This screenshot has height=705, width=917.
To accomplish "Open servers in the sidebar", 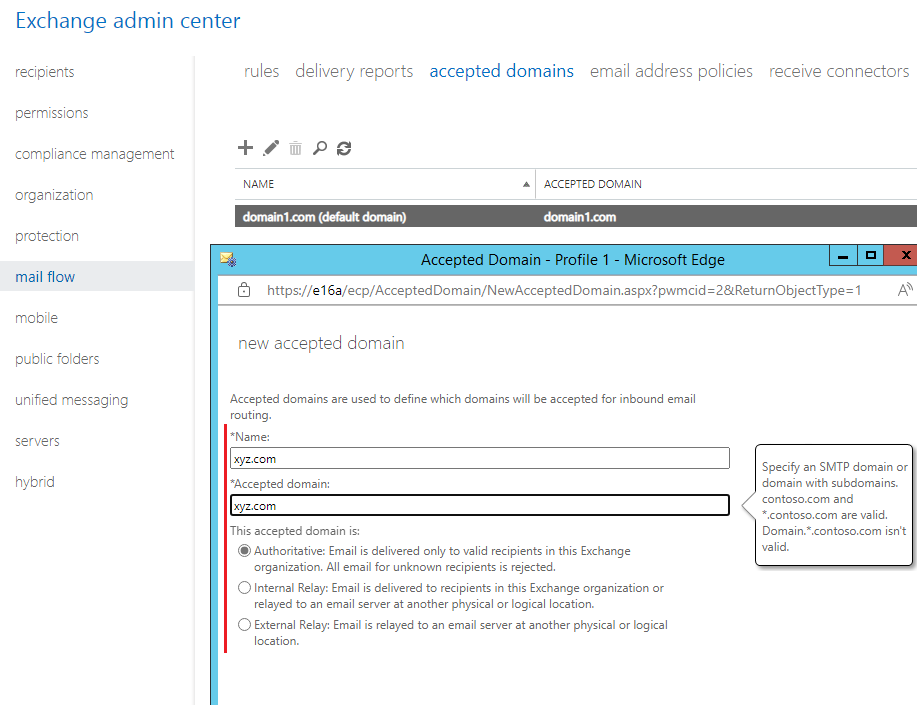I will point(37,441).
